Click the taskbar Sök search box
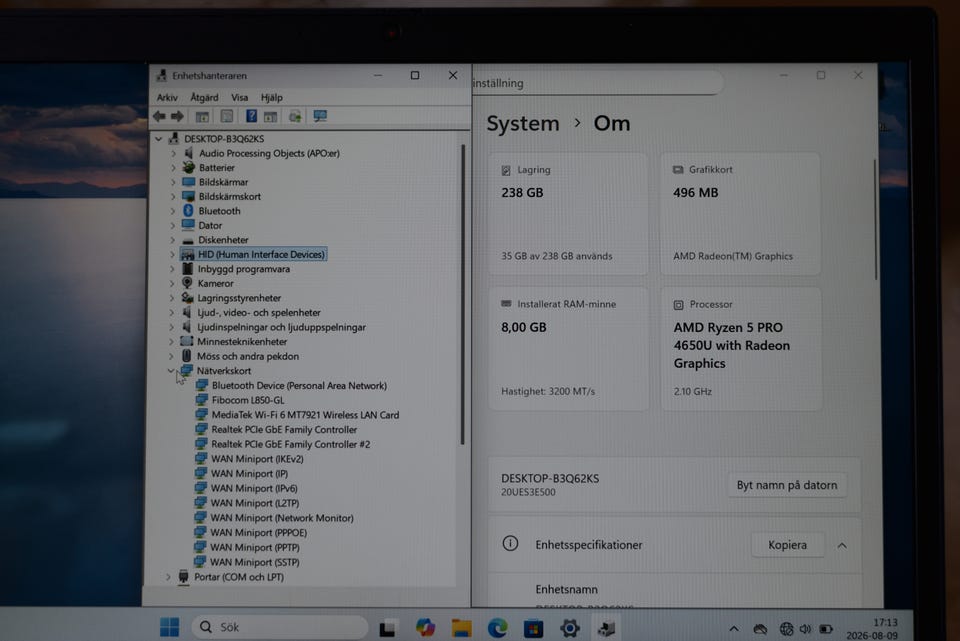The image size is (960, 641). (x=280, y=627)
